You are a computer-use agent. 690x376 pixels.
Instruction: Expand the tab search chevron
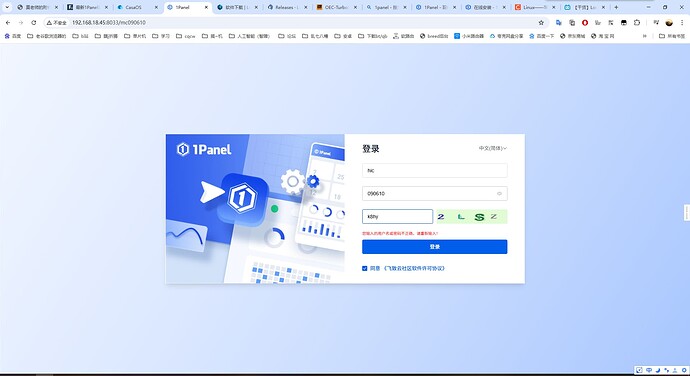pyautogui.click(x=7, y=7)
